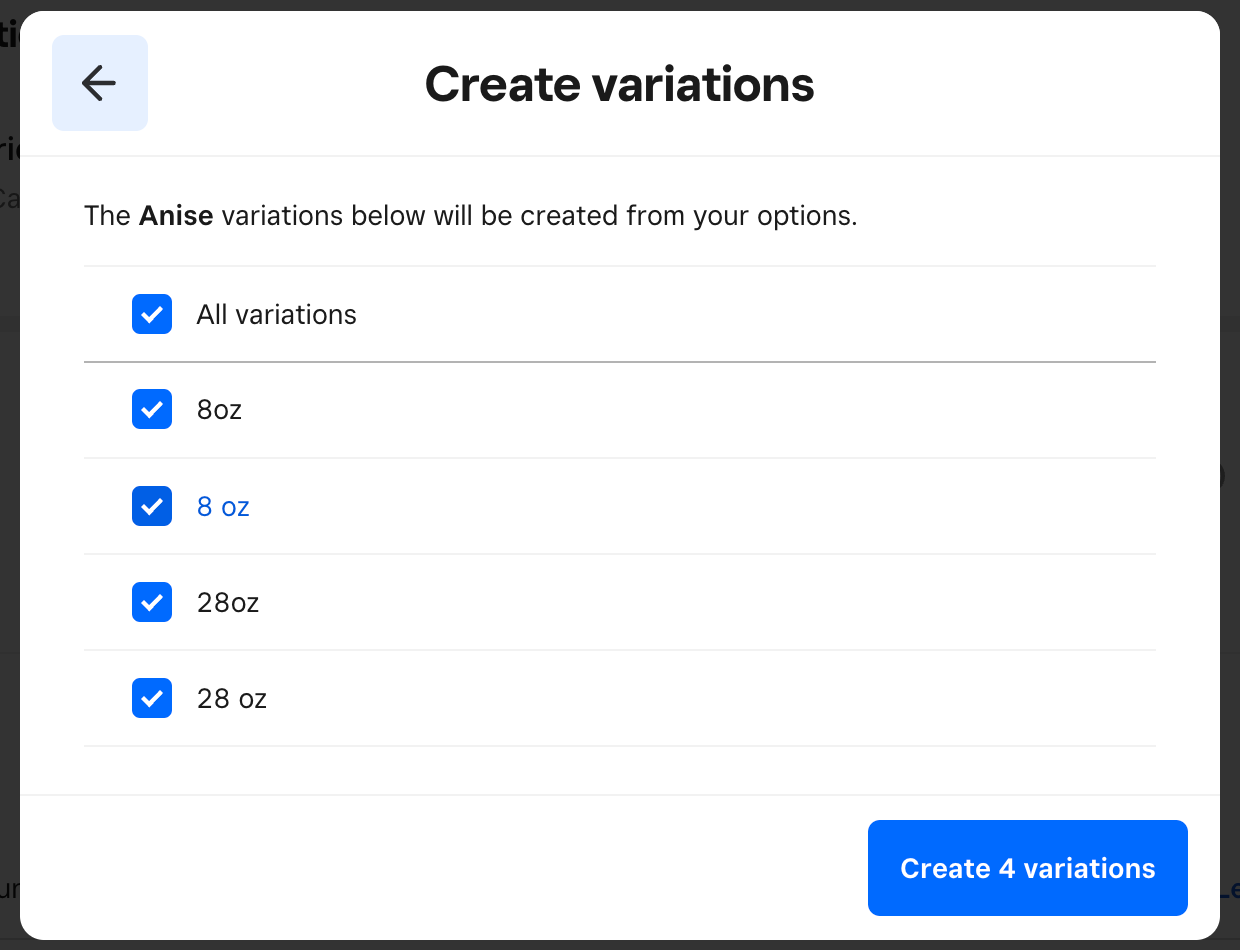Click the checkmark icon beside 8oz
This screenshot has width=1240, height=950.
(x=151, y=409)
